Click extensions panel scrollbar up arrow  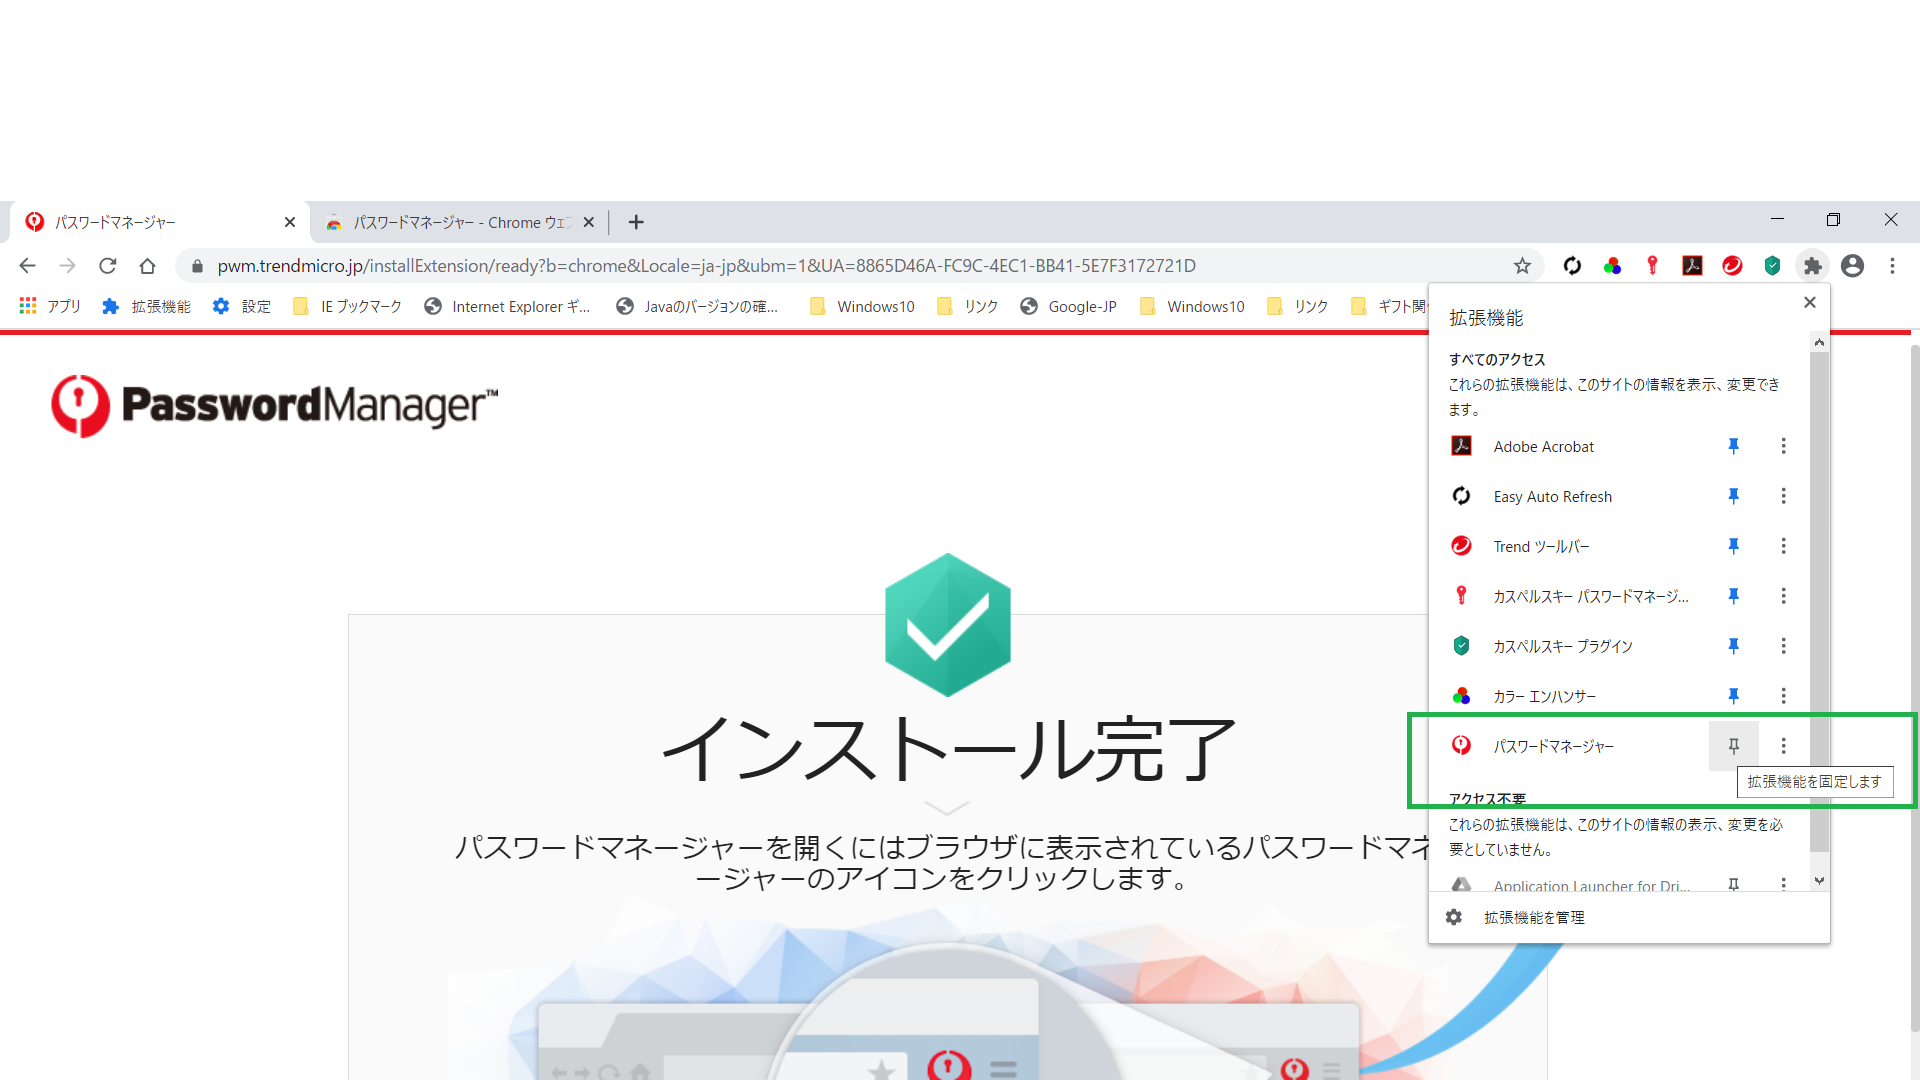click(x=1819, y=343)
